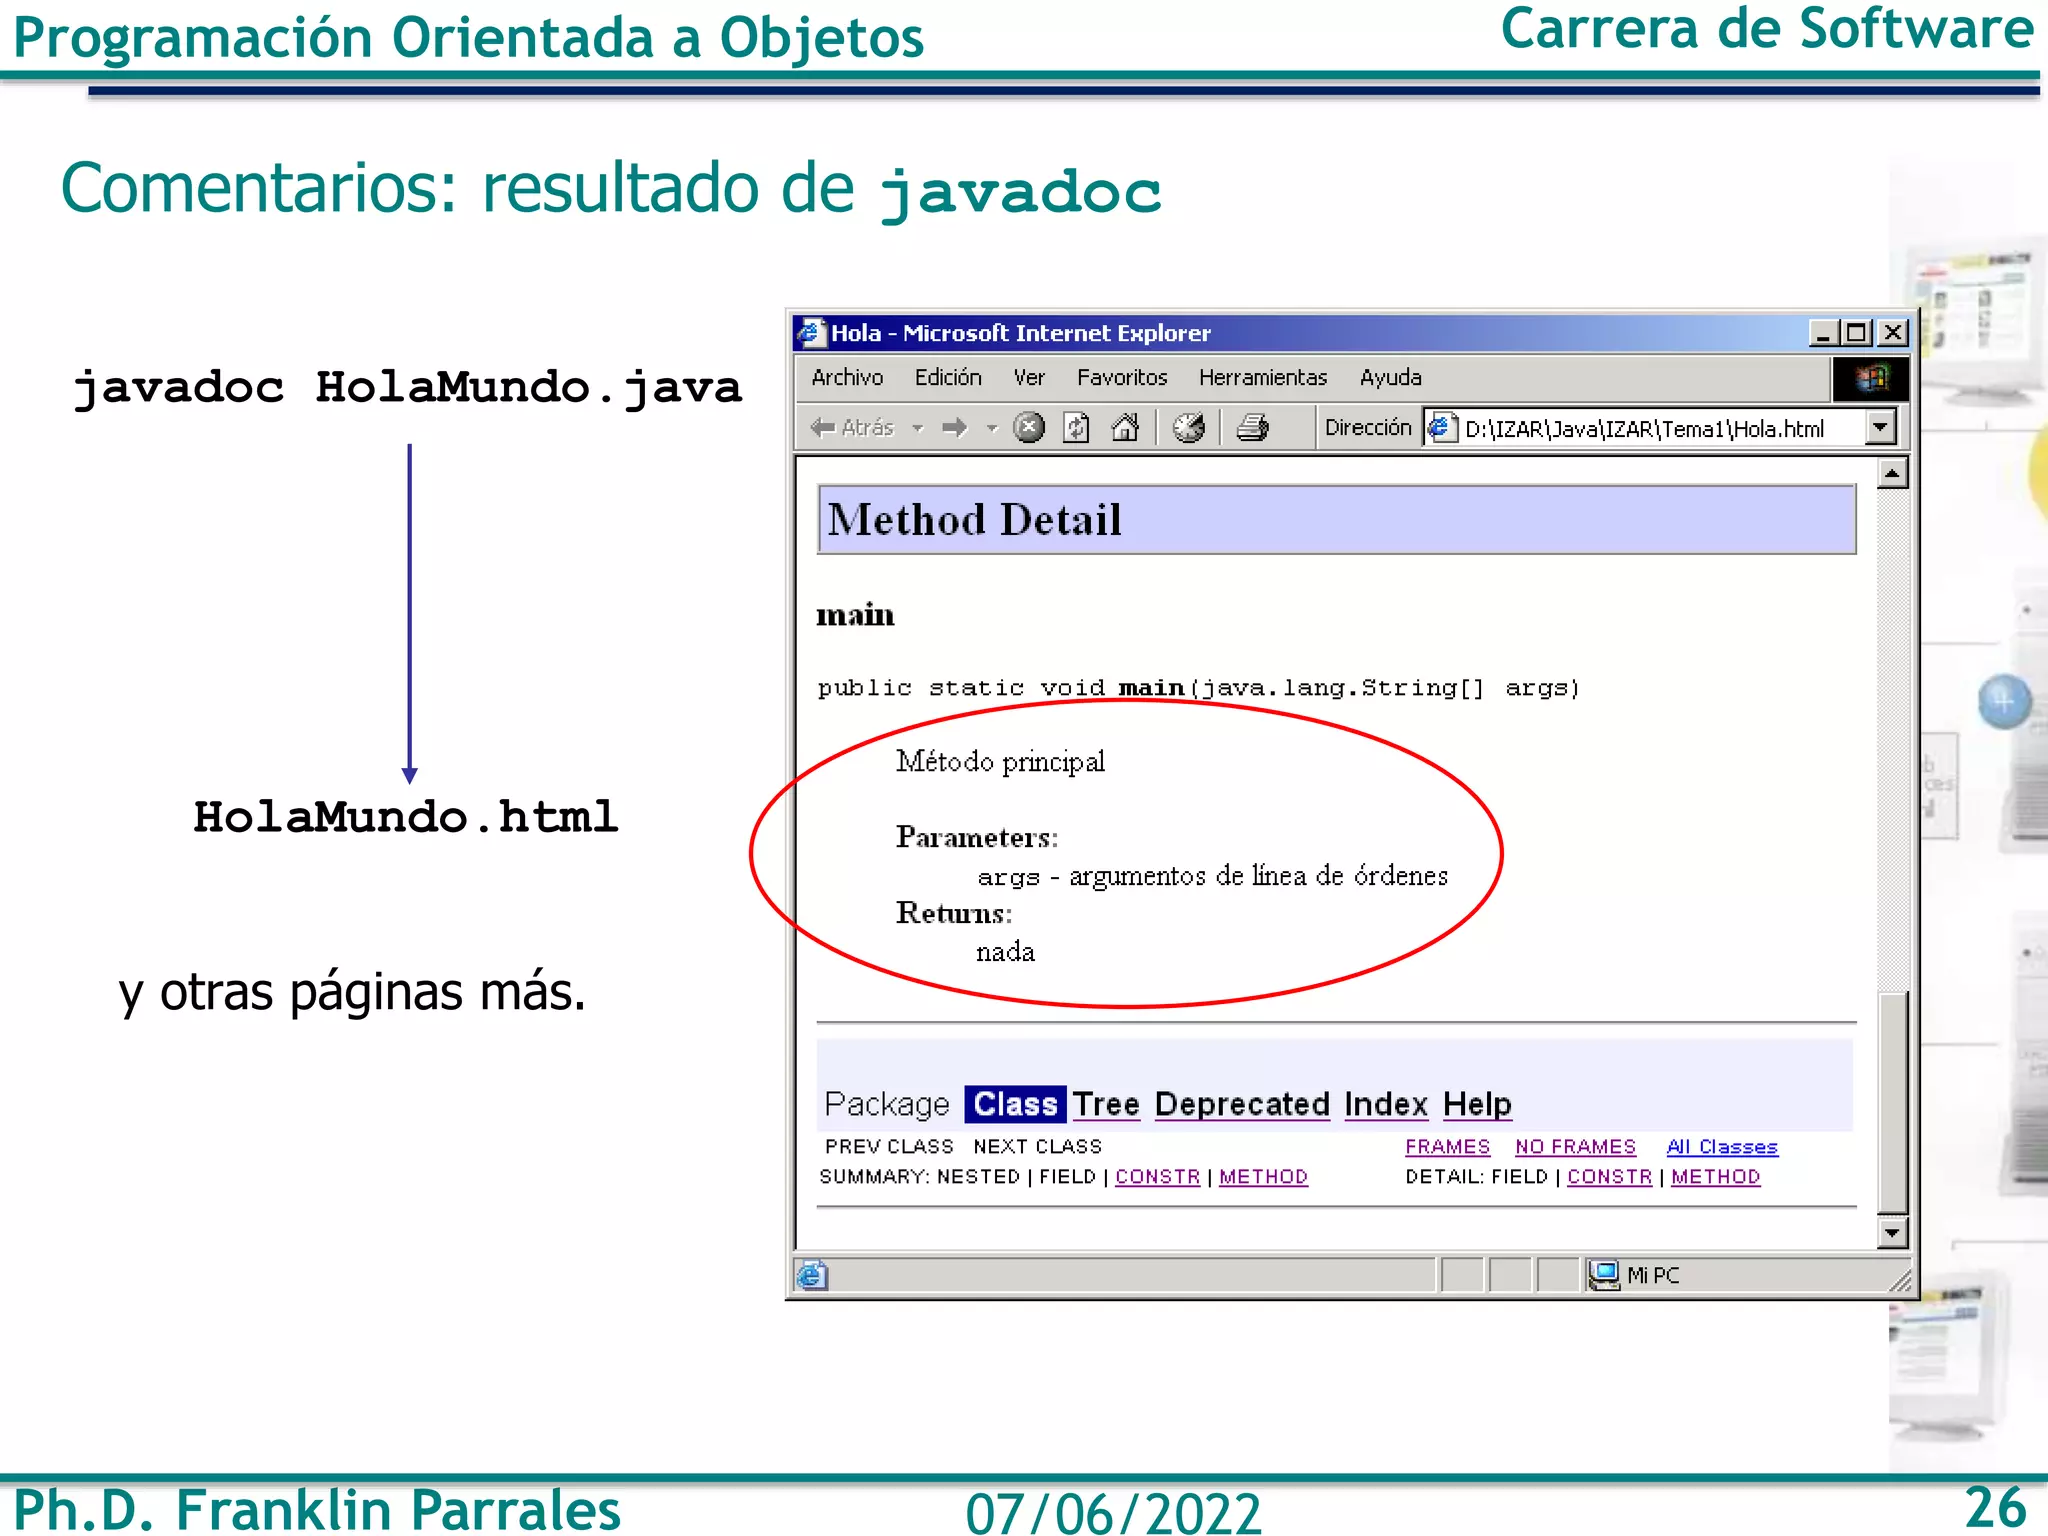The width and height of the screenshot is (2048, 1536).
Task: Open the Ayuda menu
Action: pyautogui.click(x=1390, y=377)
